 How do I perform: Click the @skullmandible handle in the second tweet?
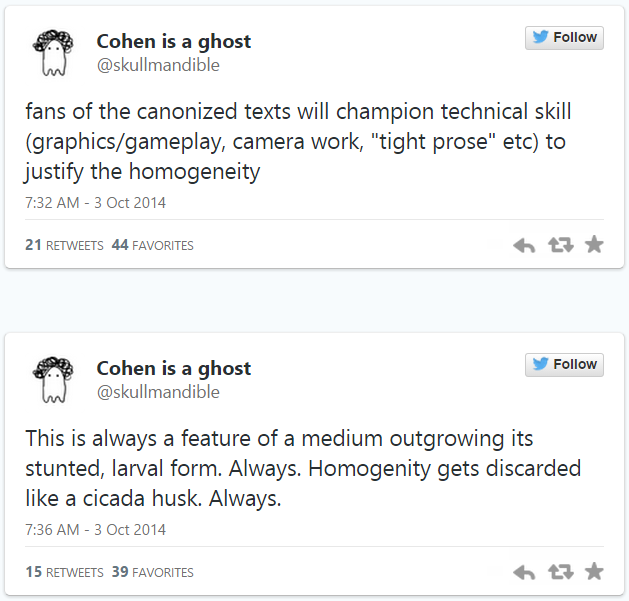[x=157, y=392]
